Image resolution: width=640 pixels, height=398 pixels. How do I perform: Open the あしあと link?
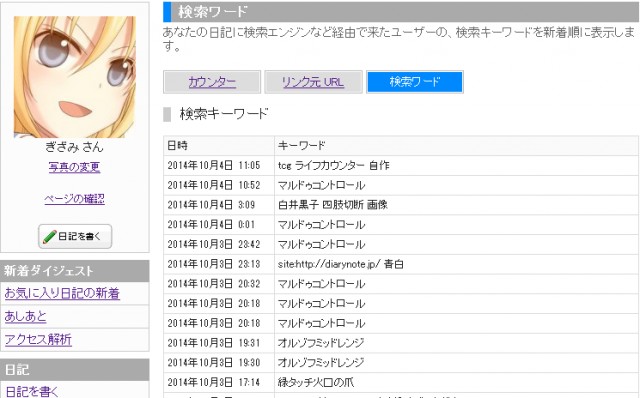(x=25, y=316)
